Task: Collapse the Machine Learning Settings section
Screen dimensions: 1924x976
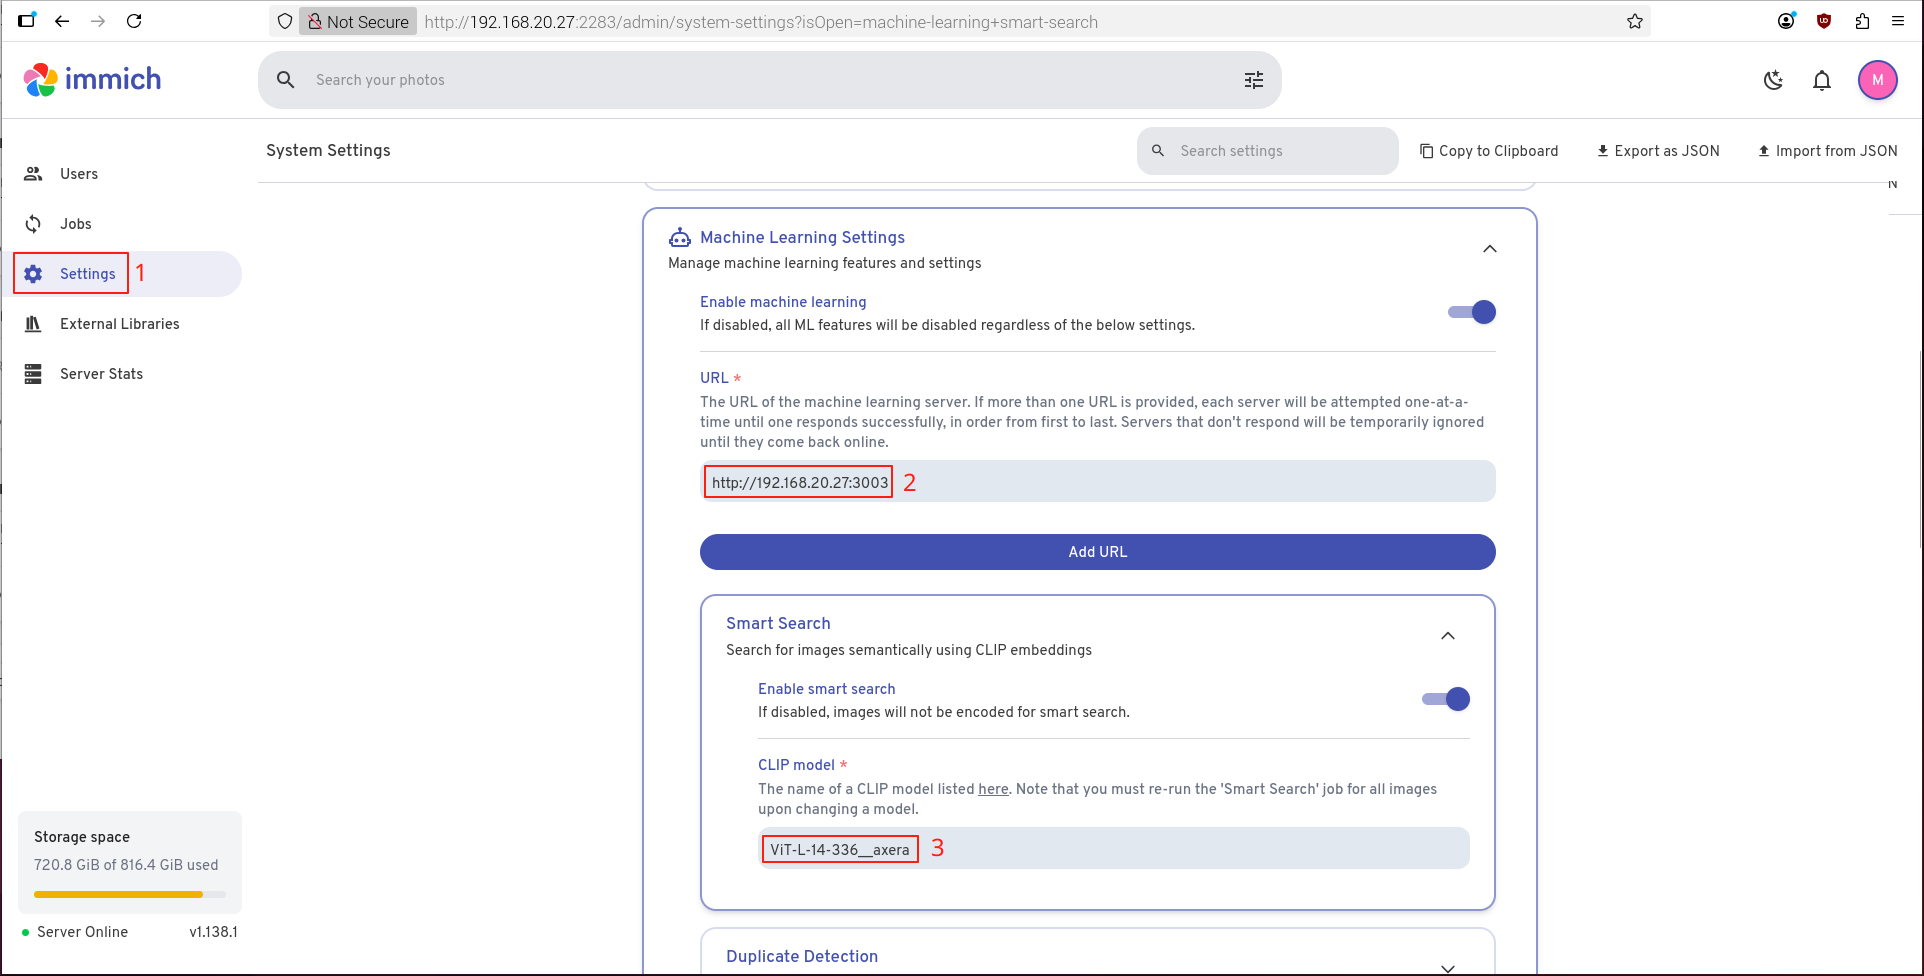Action: 1489,249
